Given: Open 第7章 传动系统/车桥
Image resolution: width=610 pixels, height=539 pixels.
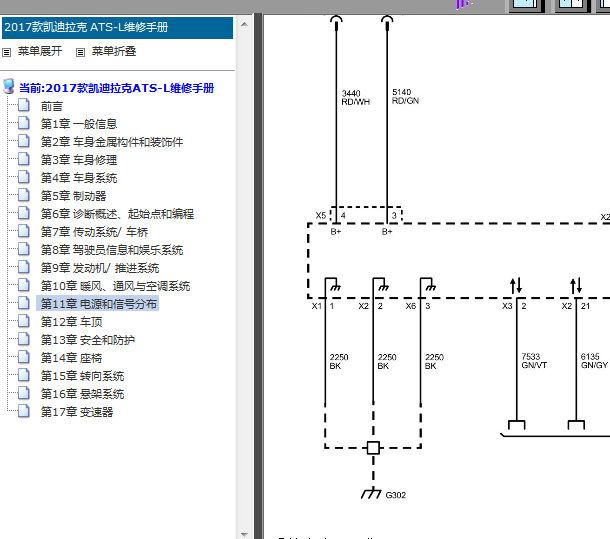Looking at the screenshot, I should (95, 232).
